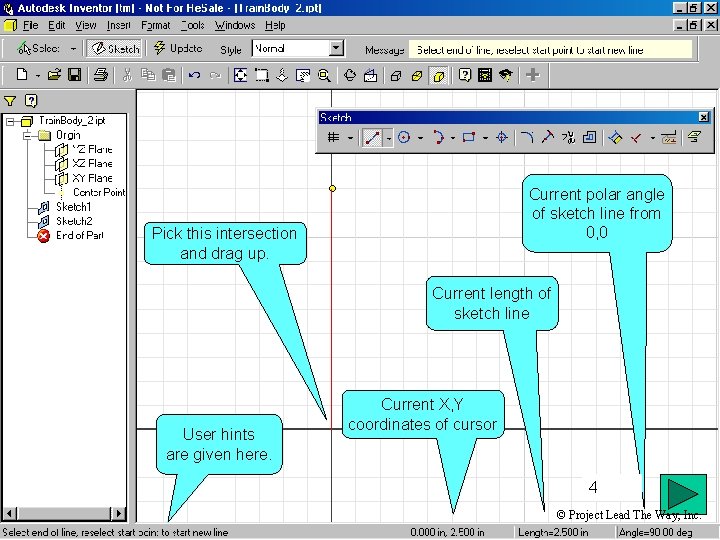Open the Select mode dropdown arrow
Screen dimensions: 720x540
73,48
